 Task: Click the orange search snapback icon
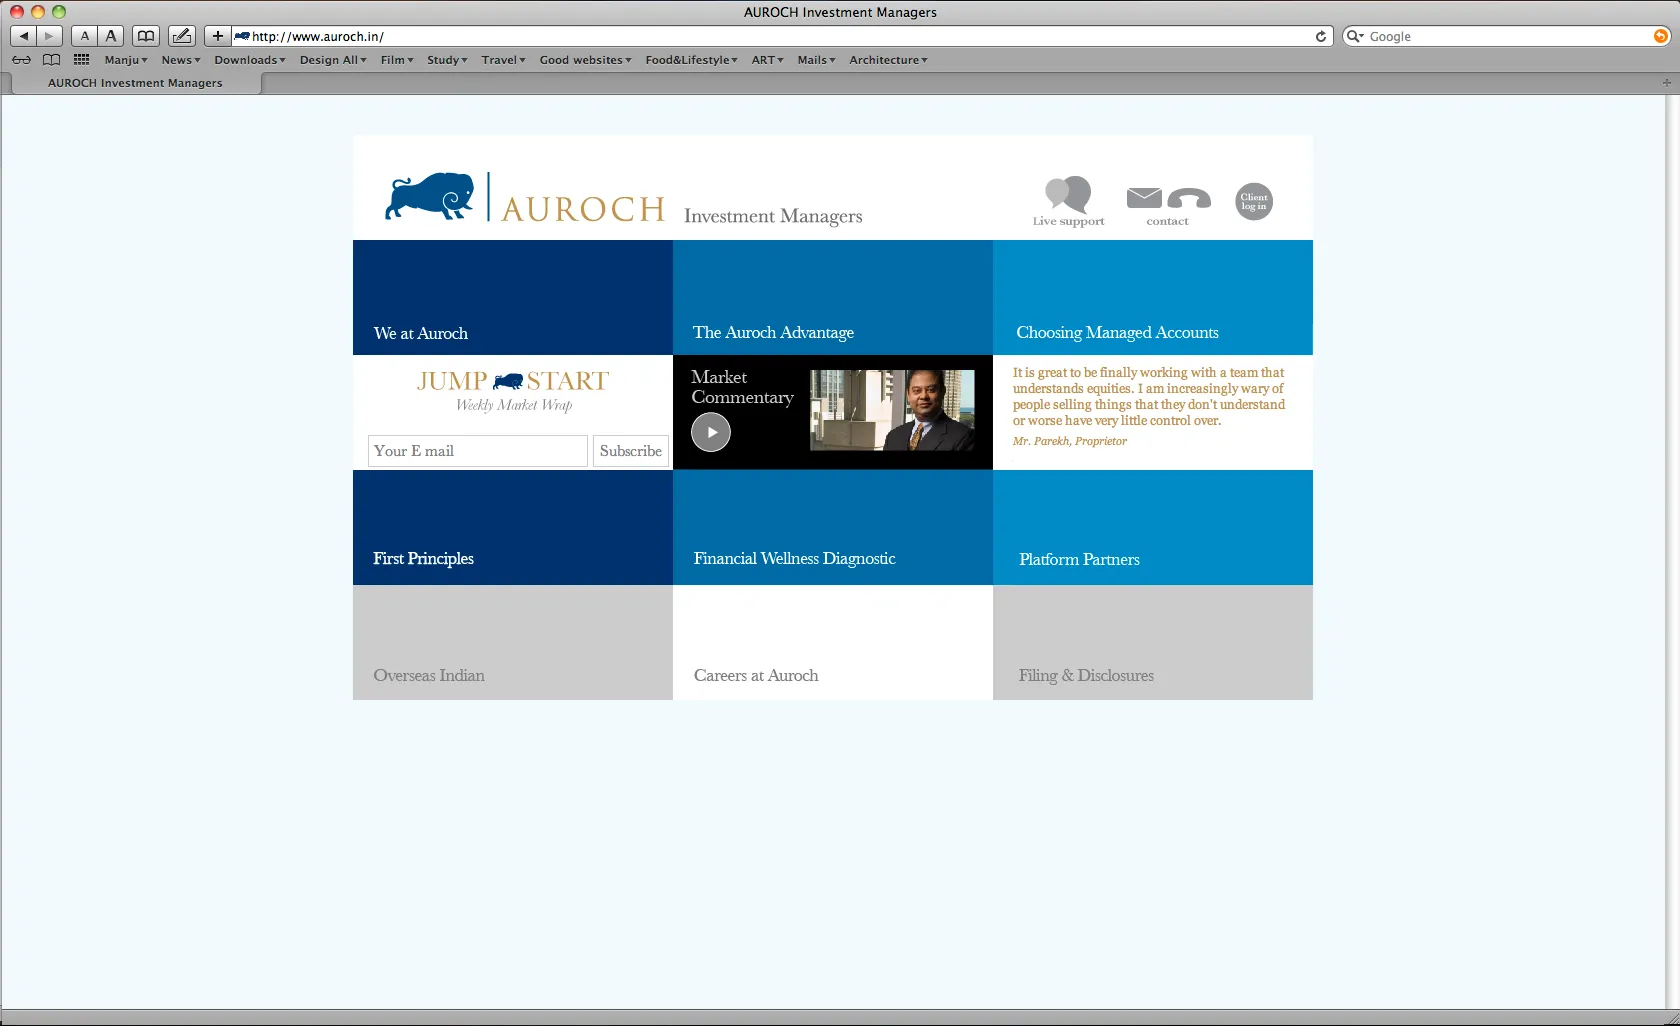point(1661,36)
